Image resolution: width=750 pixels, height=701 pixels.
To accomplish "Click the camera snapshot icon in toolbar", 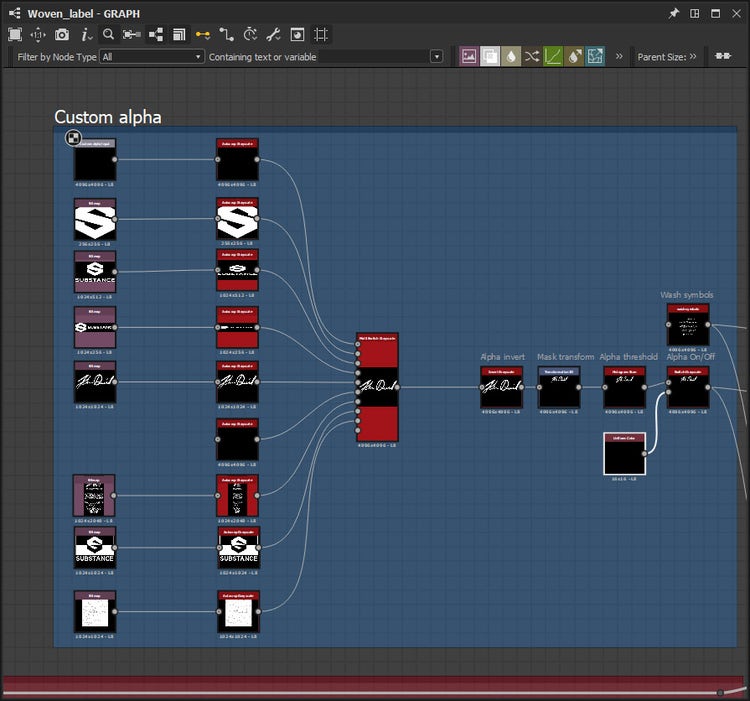I will (62, 34).
